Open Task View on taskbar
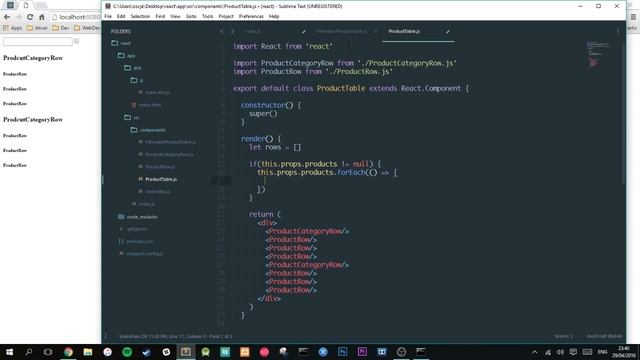The image size is (640, 360). click(48, 352)
